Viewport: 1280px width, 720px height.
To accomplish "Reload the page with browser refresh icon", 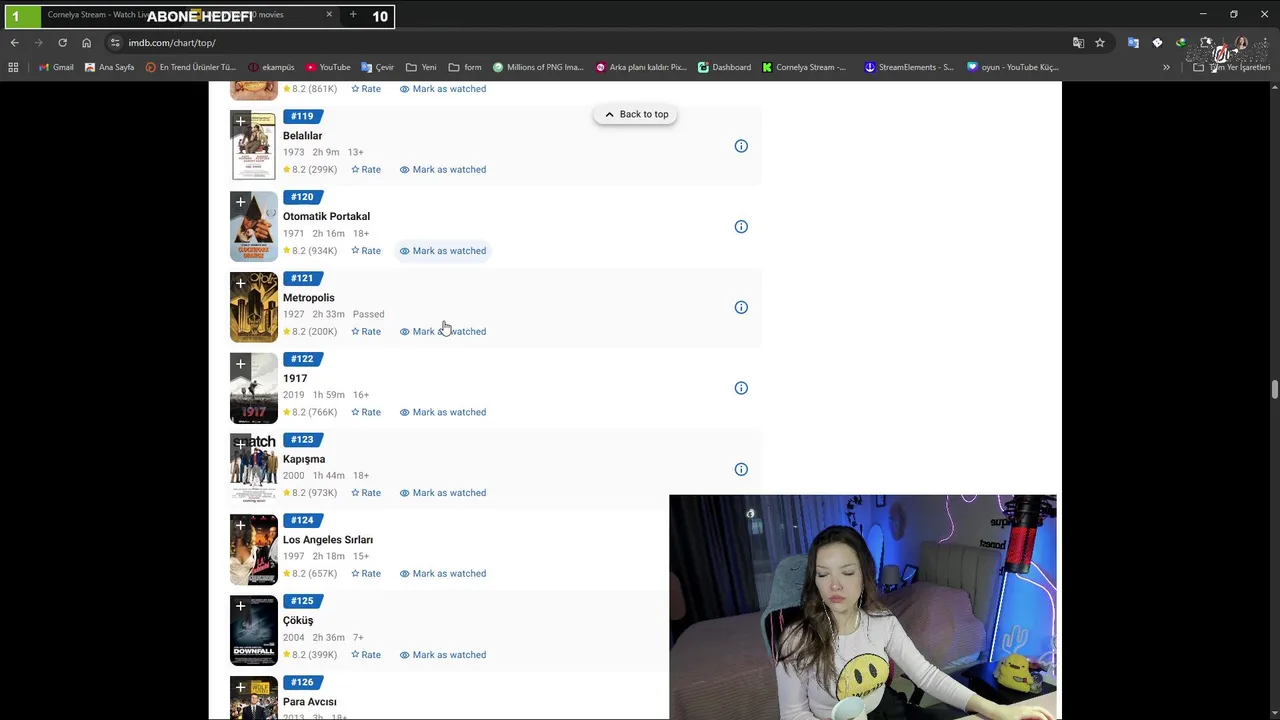I will click(x=62, y=43).
